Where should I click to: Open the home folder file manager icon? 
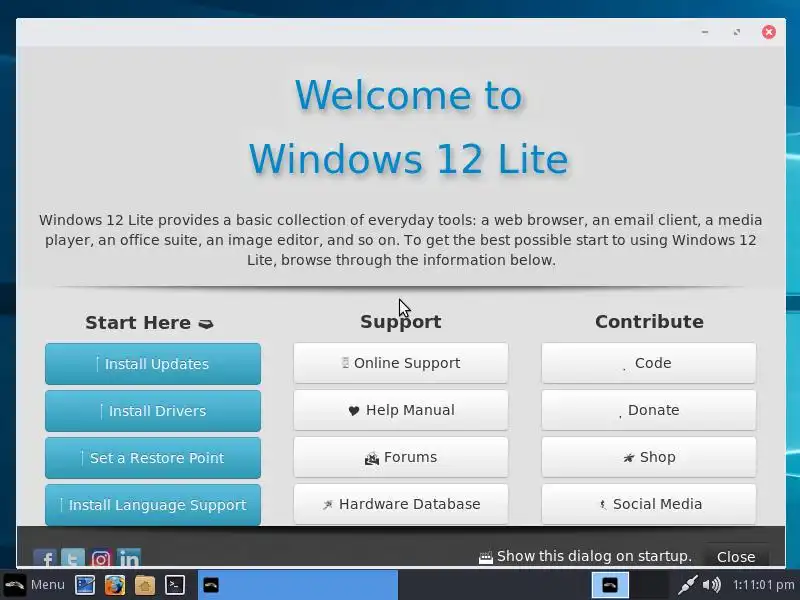(x=145, y=585)
